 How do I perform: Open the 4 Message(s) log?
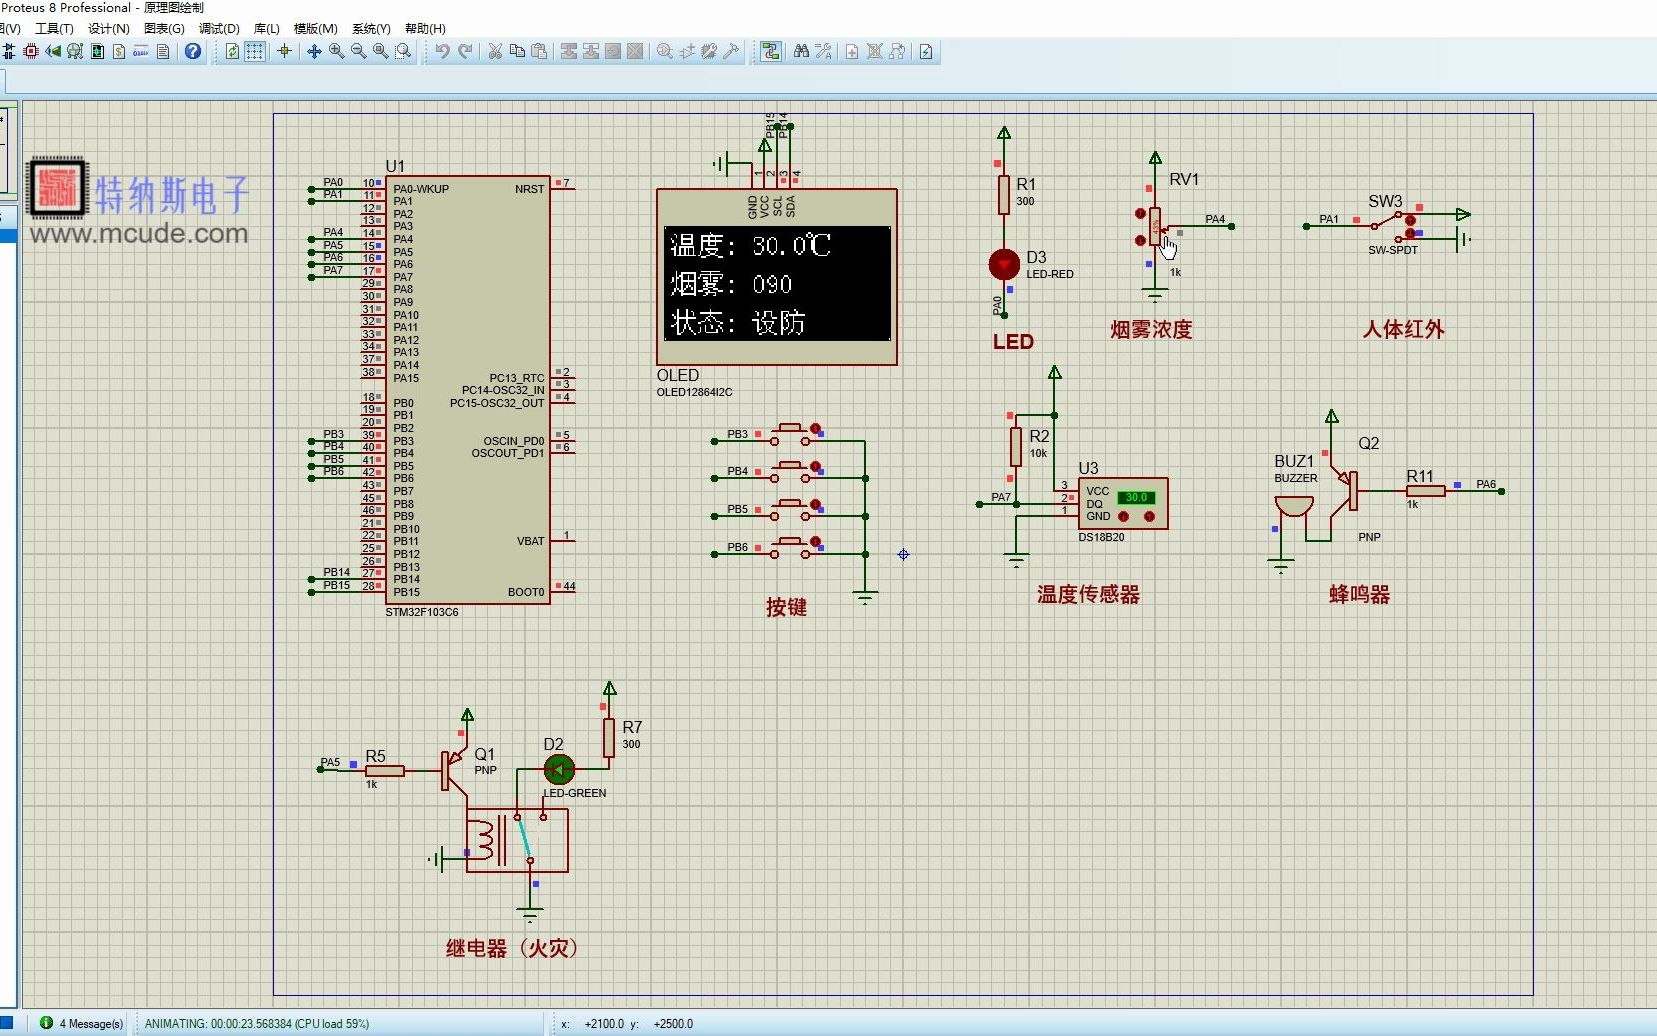pos(82,1023)
